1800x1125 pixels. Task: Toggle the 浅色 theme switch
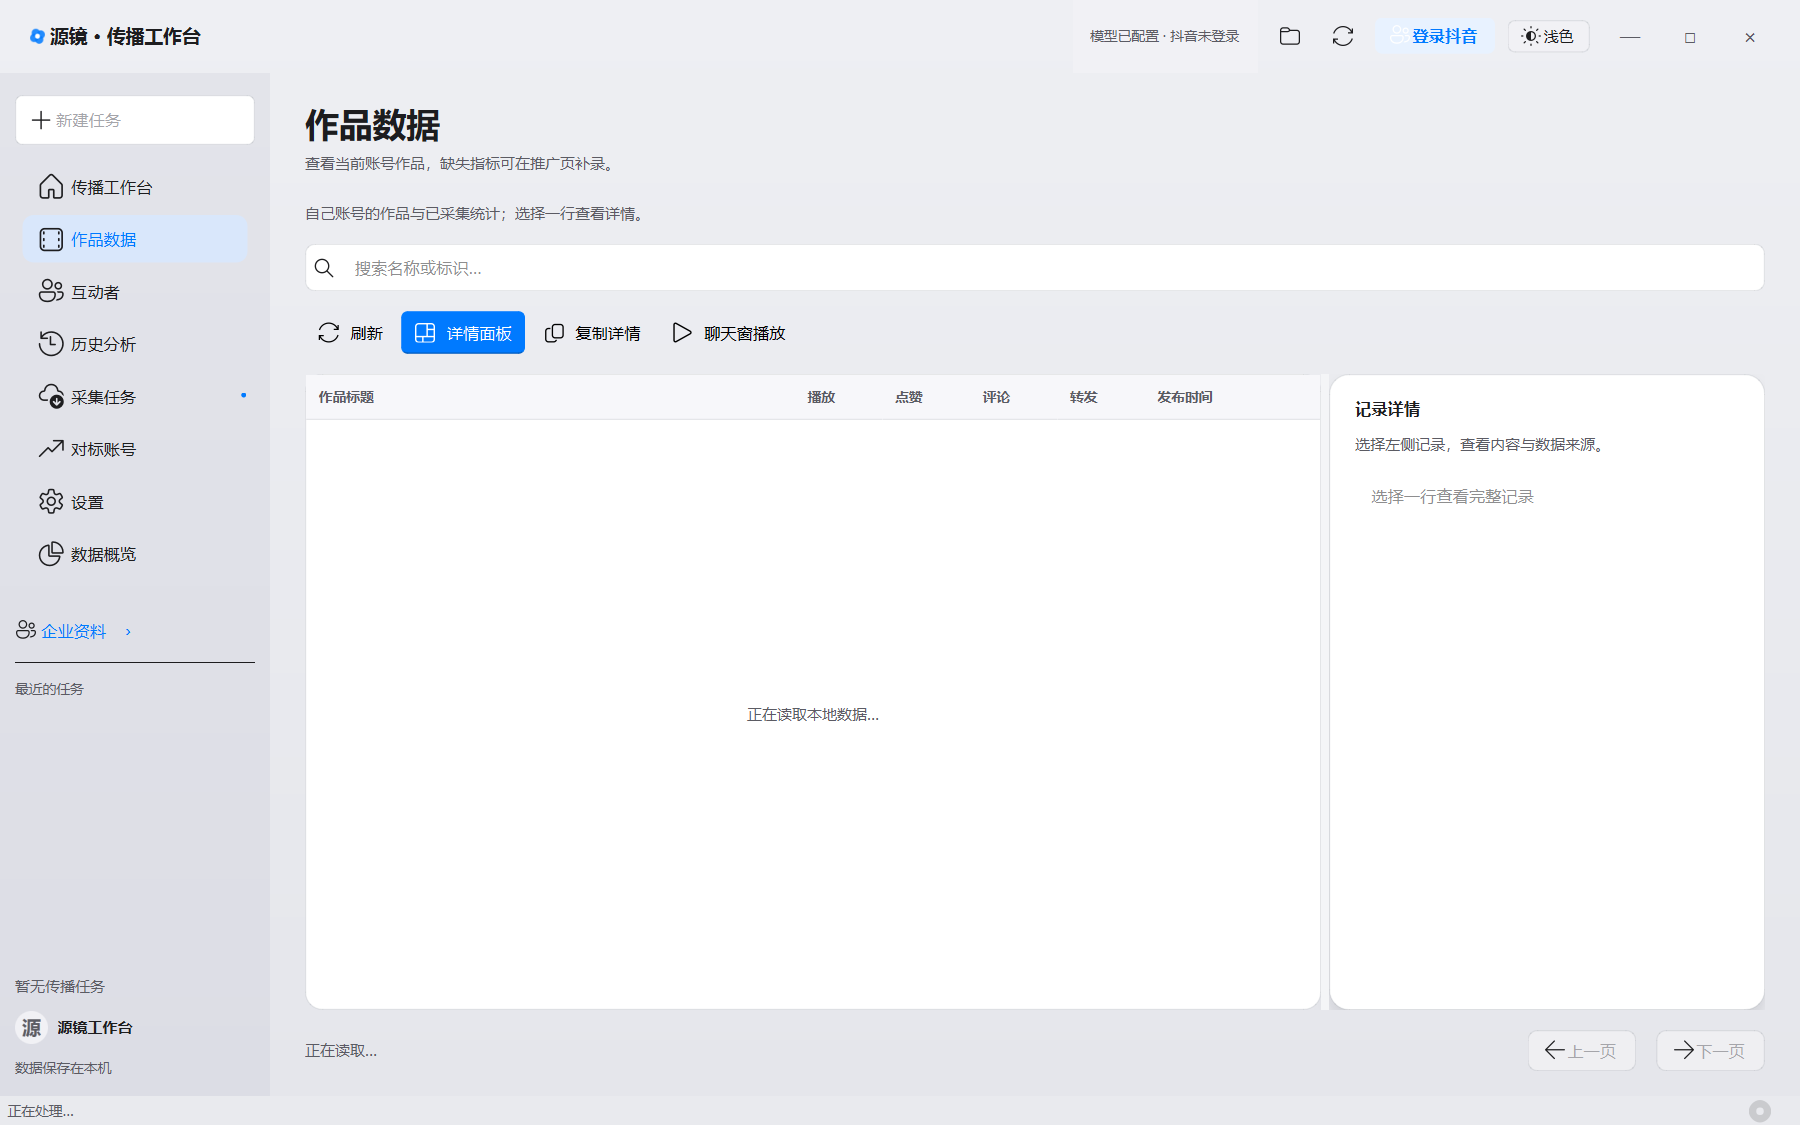click(1548, 36)
